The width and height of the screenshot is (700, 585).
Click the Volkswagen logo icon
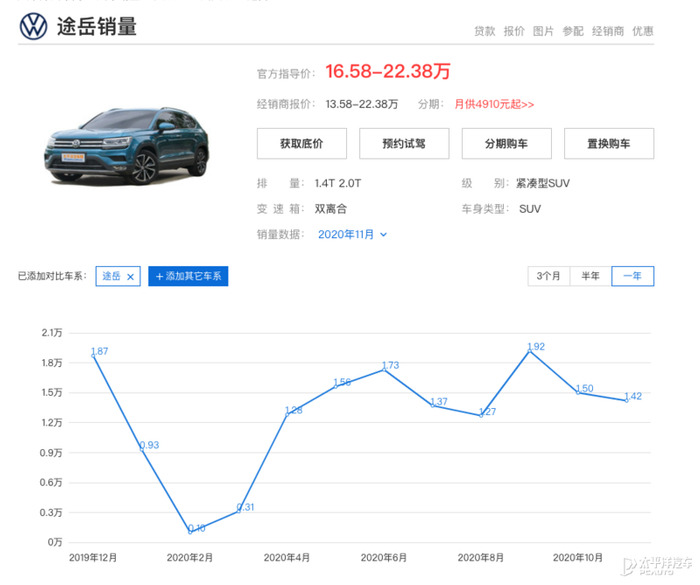[33, 27]
